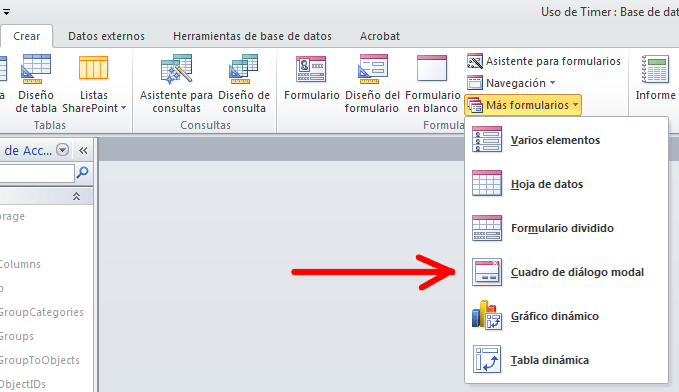Image resolution: width=679 pixels, height=392 pixels.
Task: Open Herramientas de base de datos tab
Action: [252, 36]
